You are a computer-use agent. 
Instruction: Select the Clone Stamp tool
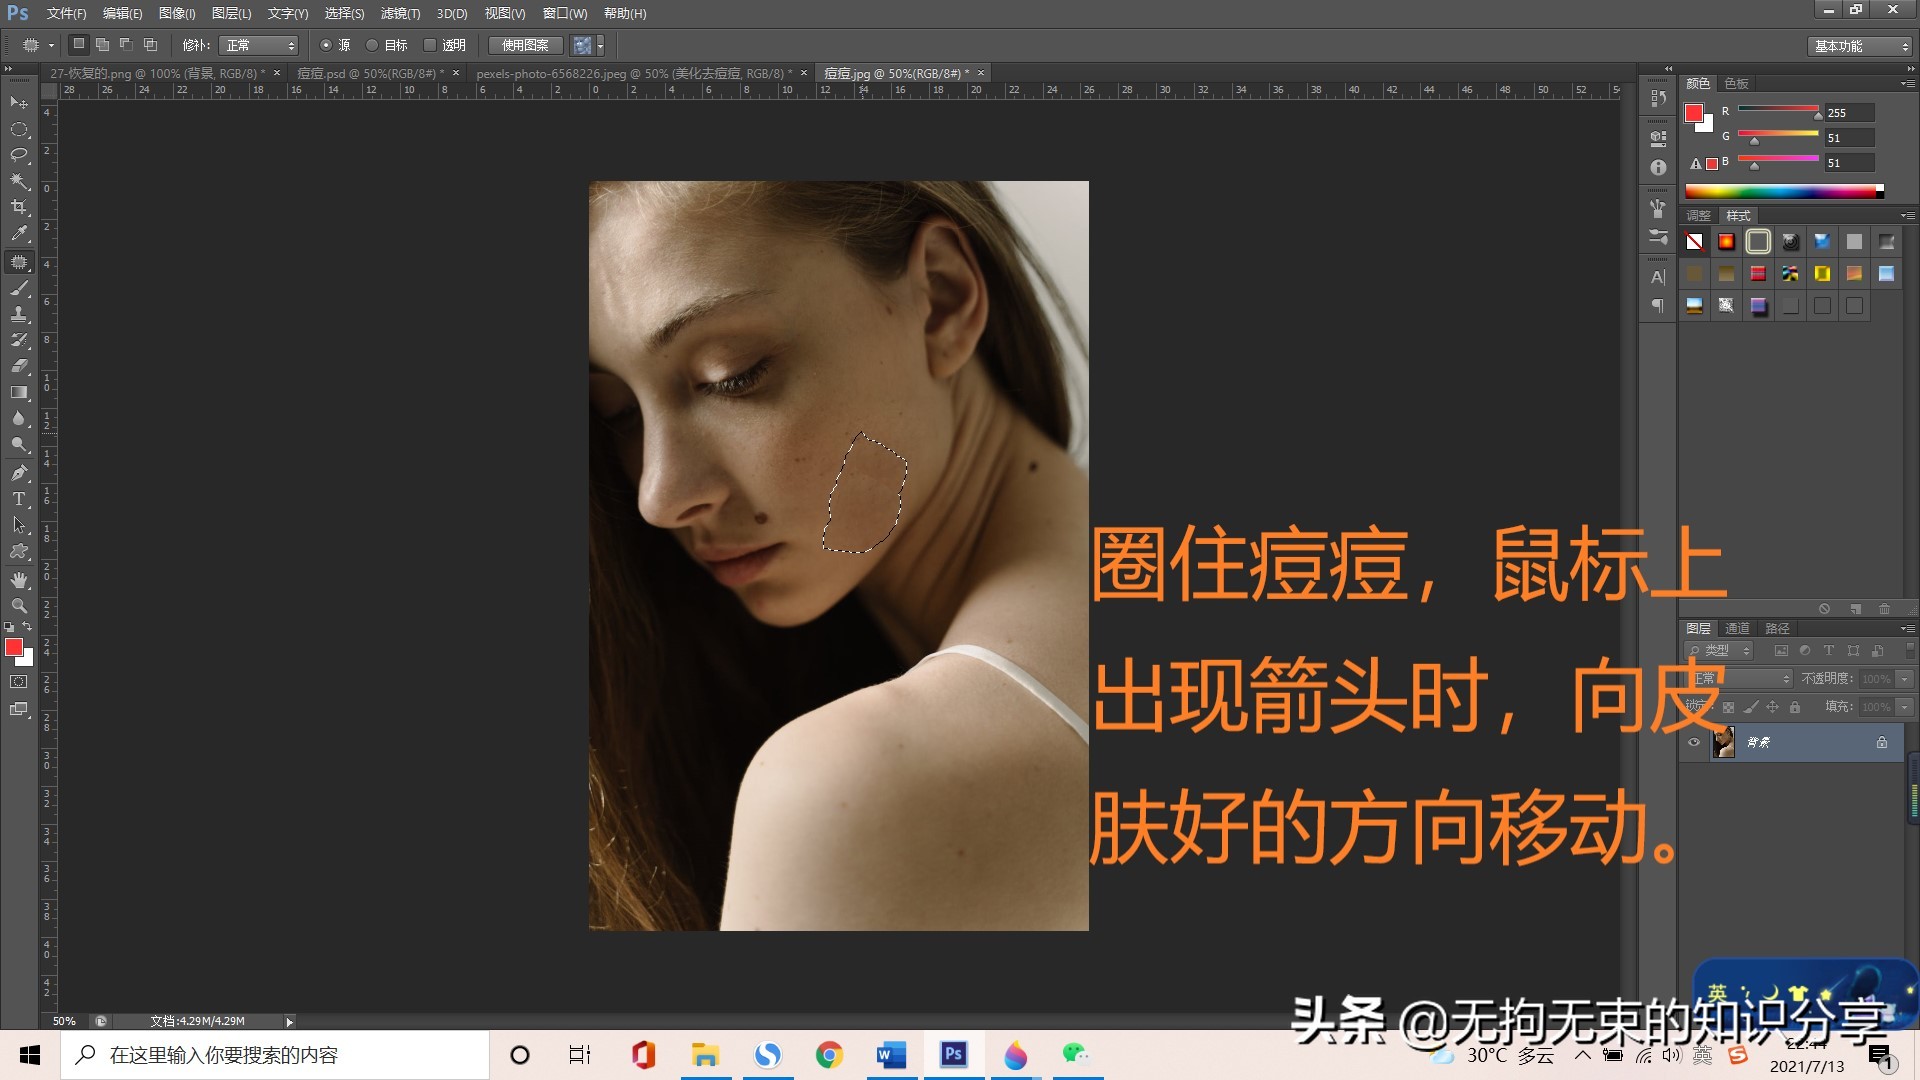click(18, 315)
